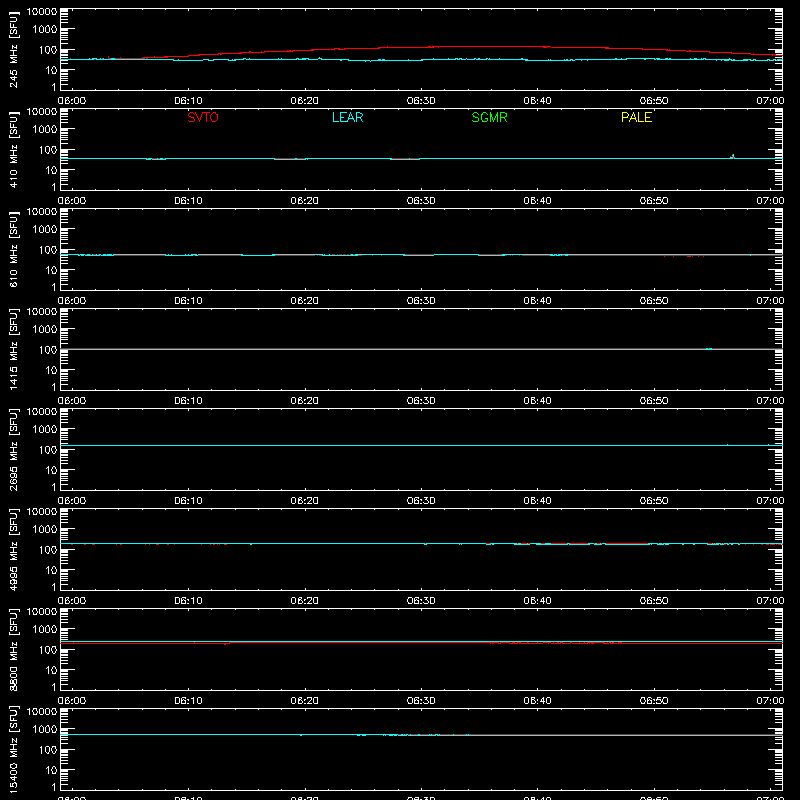Click the 06:30 time label below 245 MHz plot

click(421, 101)
